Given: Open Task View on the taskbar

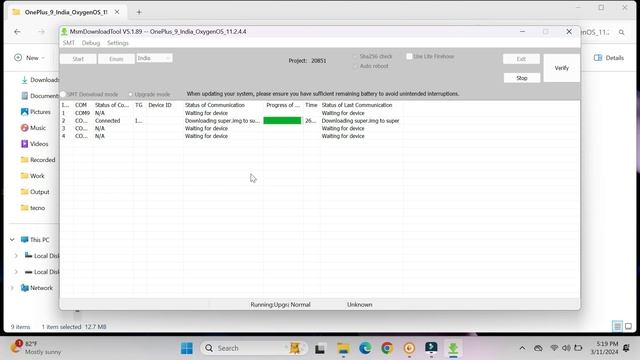Looking at the screenshot, I should 320,349.
